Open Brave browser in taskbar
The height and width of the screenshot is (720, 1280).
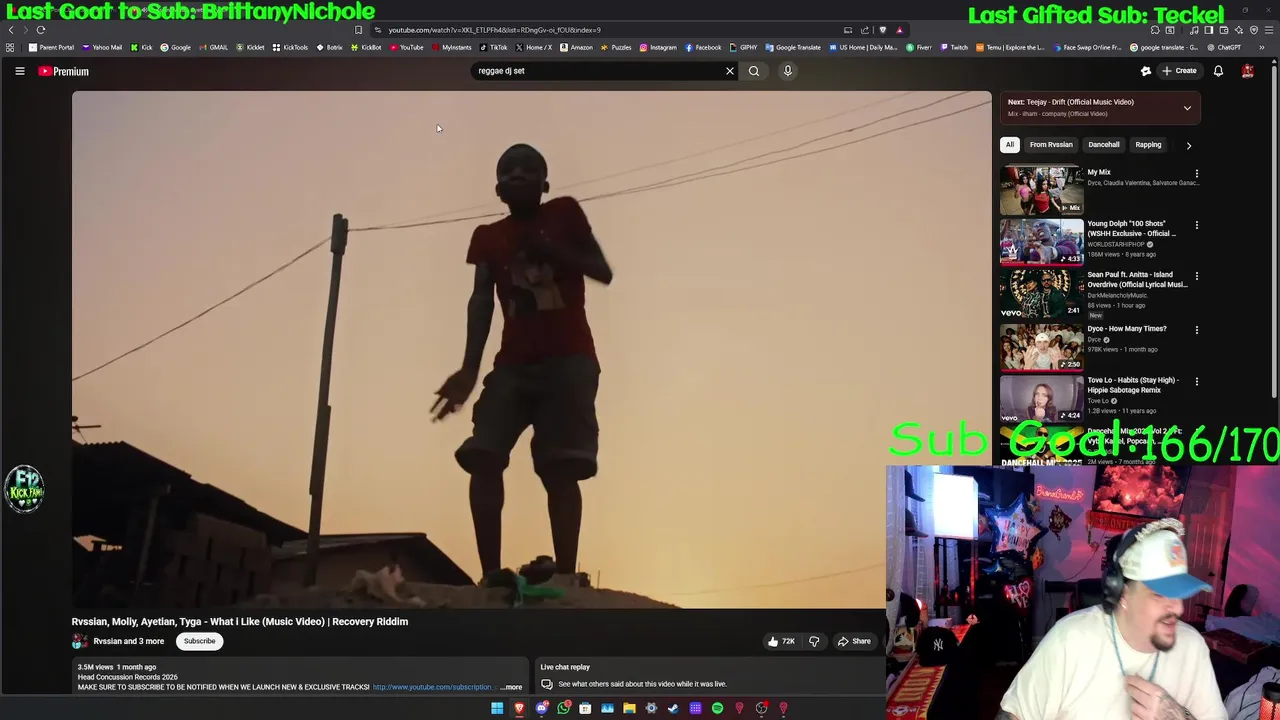[x=519, y=708]
